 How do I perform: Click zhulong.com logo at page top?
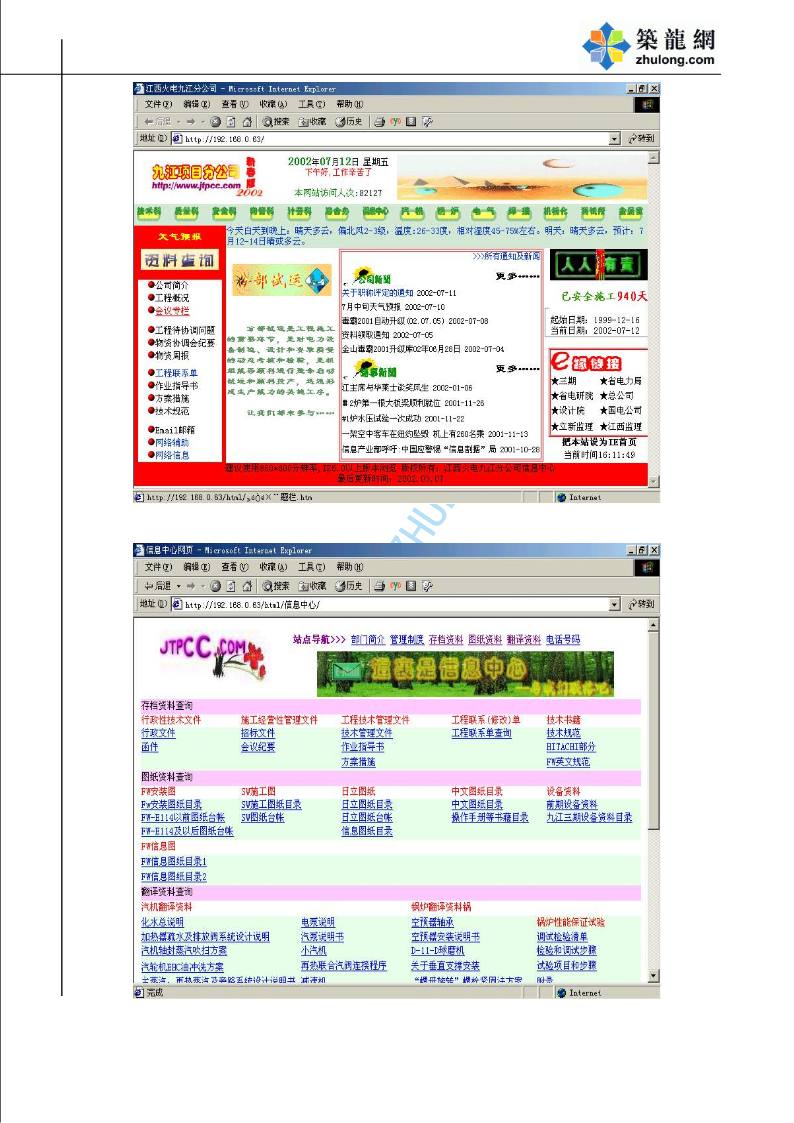[x=649, y=47]
